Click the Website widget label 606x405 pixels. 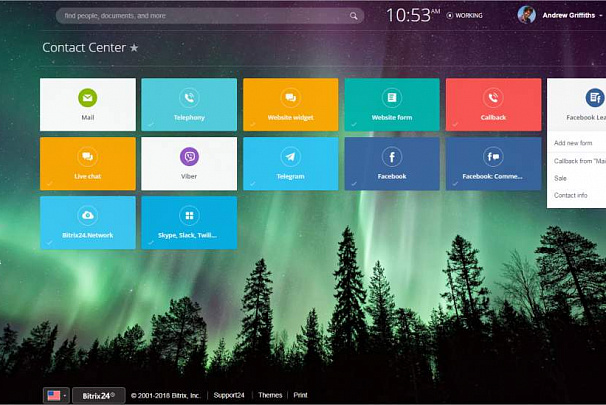290,117
